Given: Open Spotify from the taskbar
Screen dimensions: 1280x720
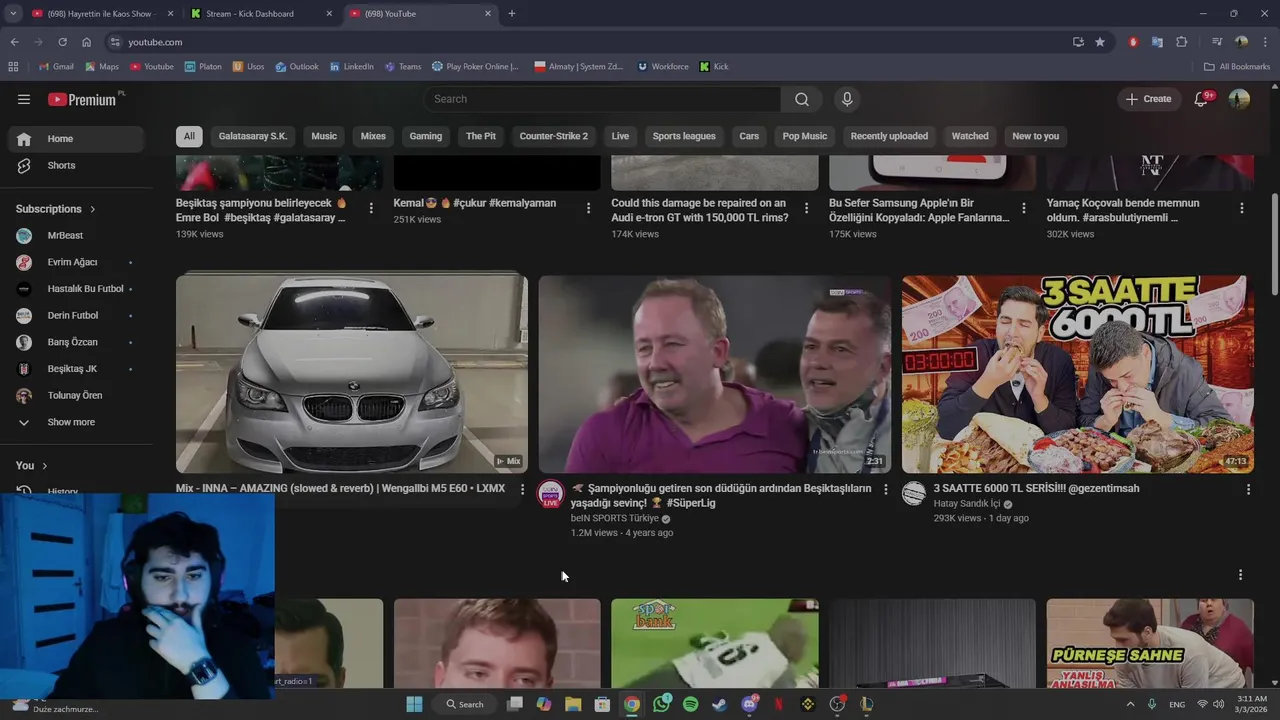Looking at the screenshot, I should pyautogui.click(x=690, y=704).
